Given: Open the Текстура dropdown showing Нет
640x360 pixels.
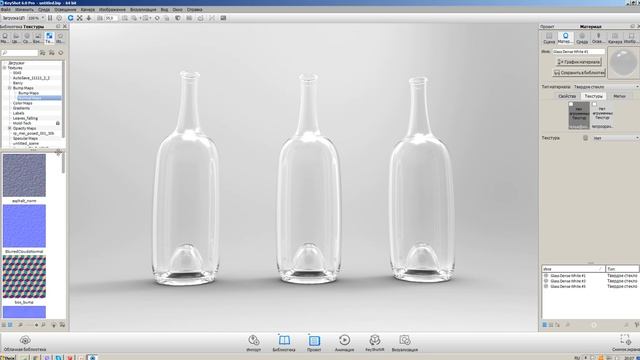Looking at the screenshot, I should point(616,138).
